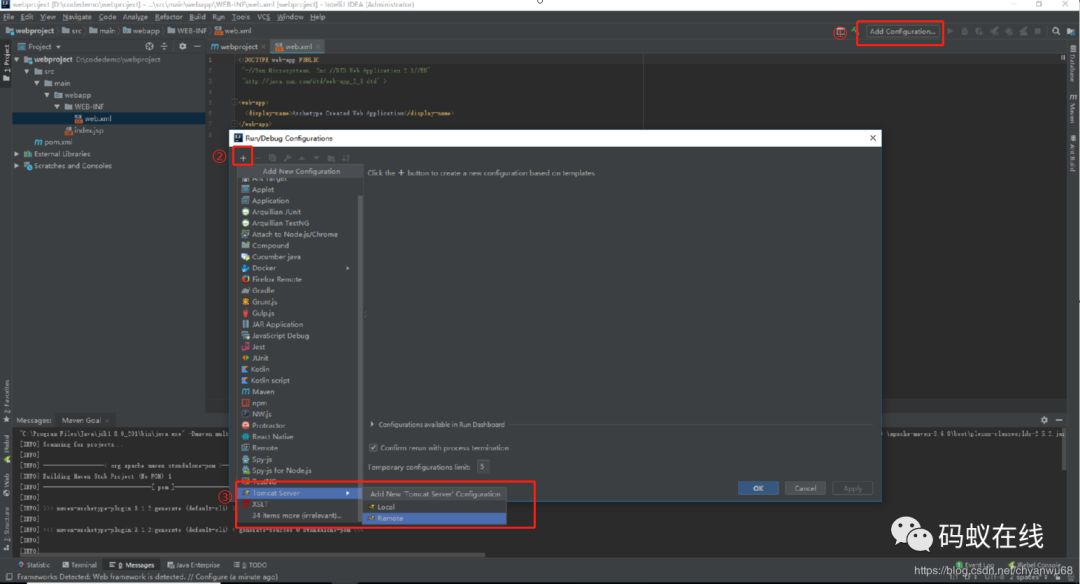Screen dimensions: 1080x584
Task: Choose Gulp.js from the configuration list
Action: 262,313
